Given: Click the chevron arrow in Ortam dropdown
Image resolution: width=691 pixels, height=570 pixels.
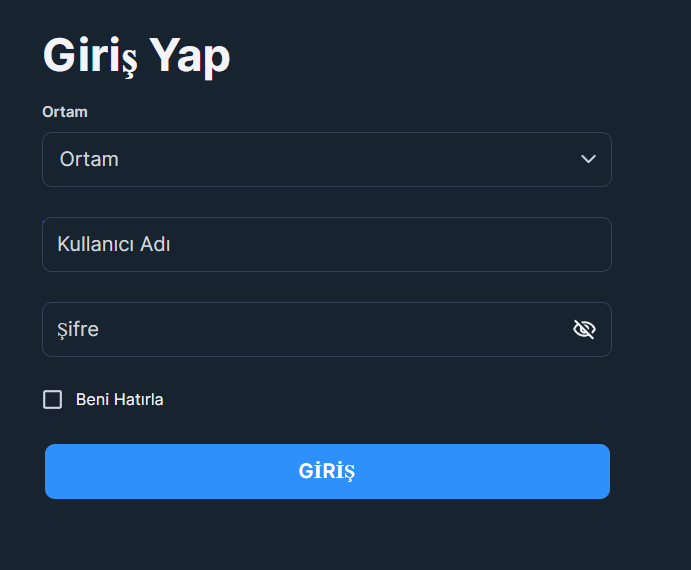Looking at the screenshot, I should (x=588, y=159).
